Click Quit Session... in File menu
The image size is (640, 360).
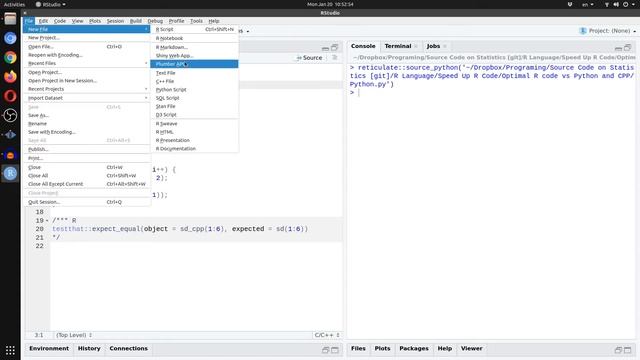click(87, 202)
